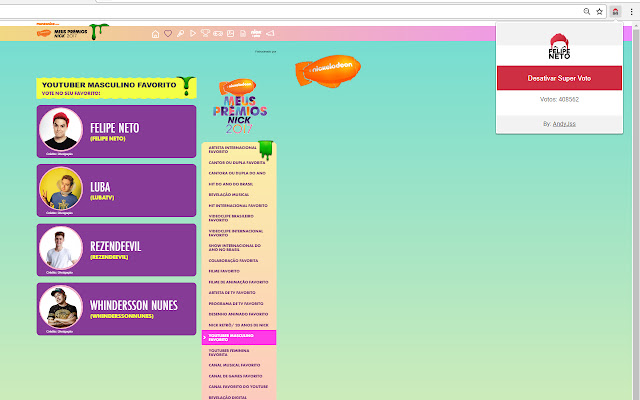Viewport: 640px width, 400px height.
Task: Vote for Felipe Neto card
Action: click(x=116, y=131)
